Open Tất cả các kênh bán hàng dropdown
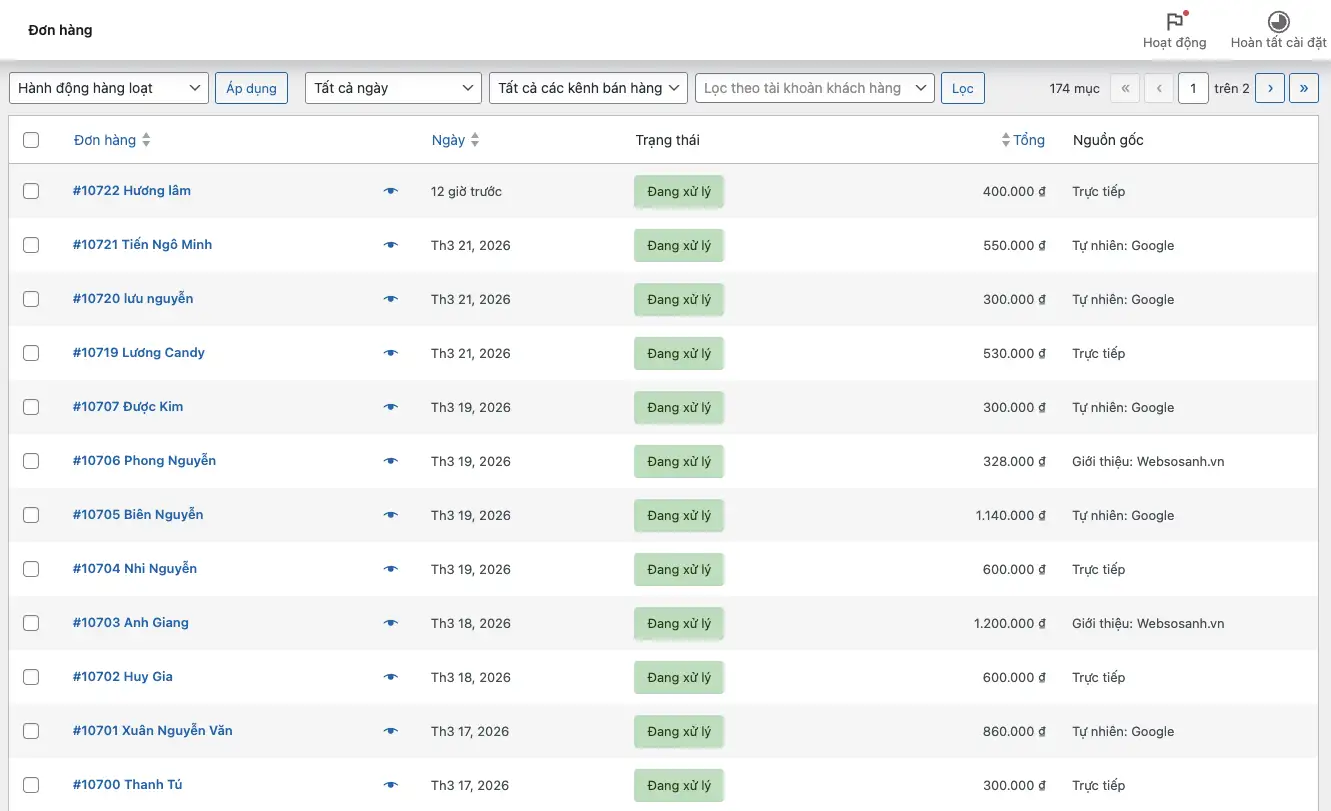This screenshot has width=1331, height=811. tap(588, 88)
